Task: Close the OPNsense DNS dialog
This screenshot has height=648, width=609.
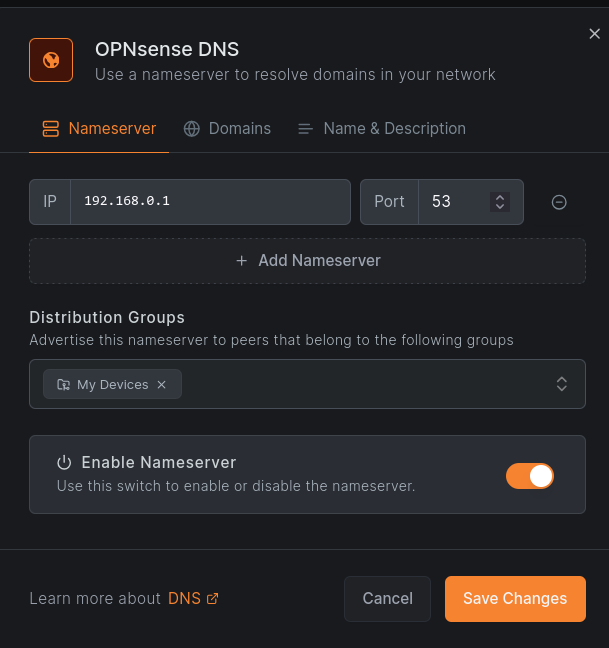Action: [594, 34]
